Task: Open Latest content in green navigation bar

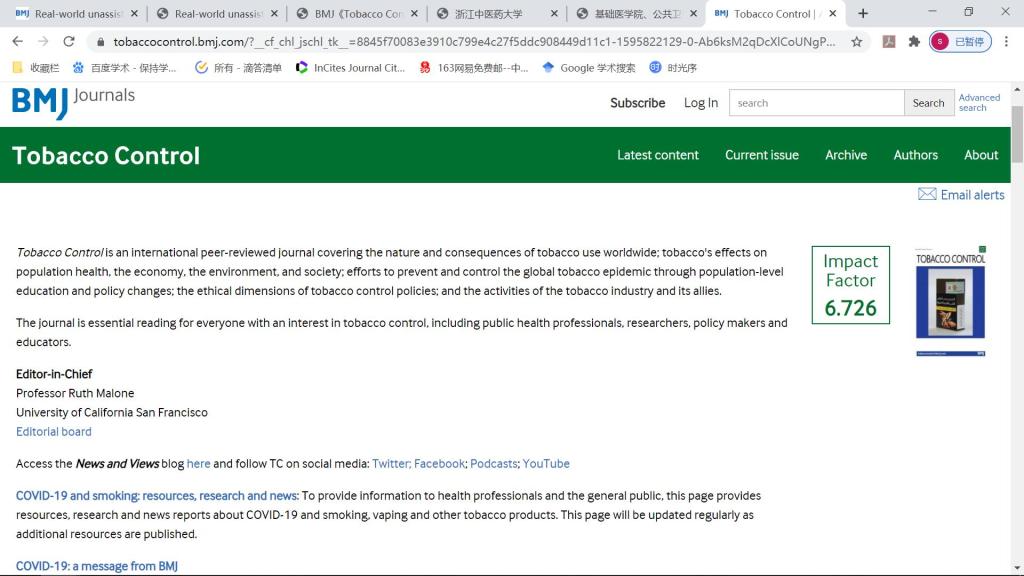Action: [657, 155]
